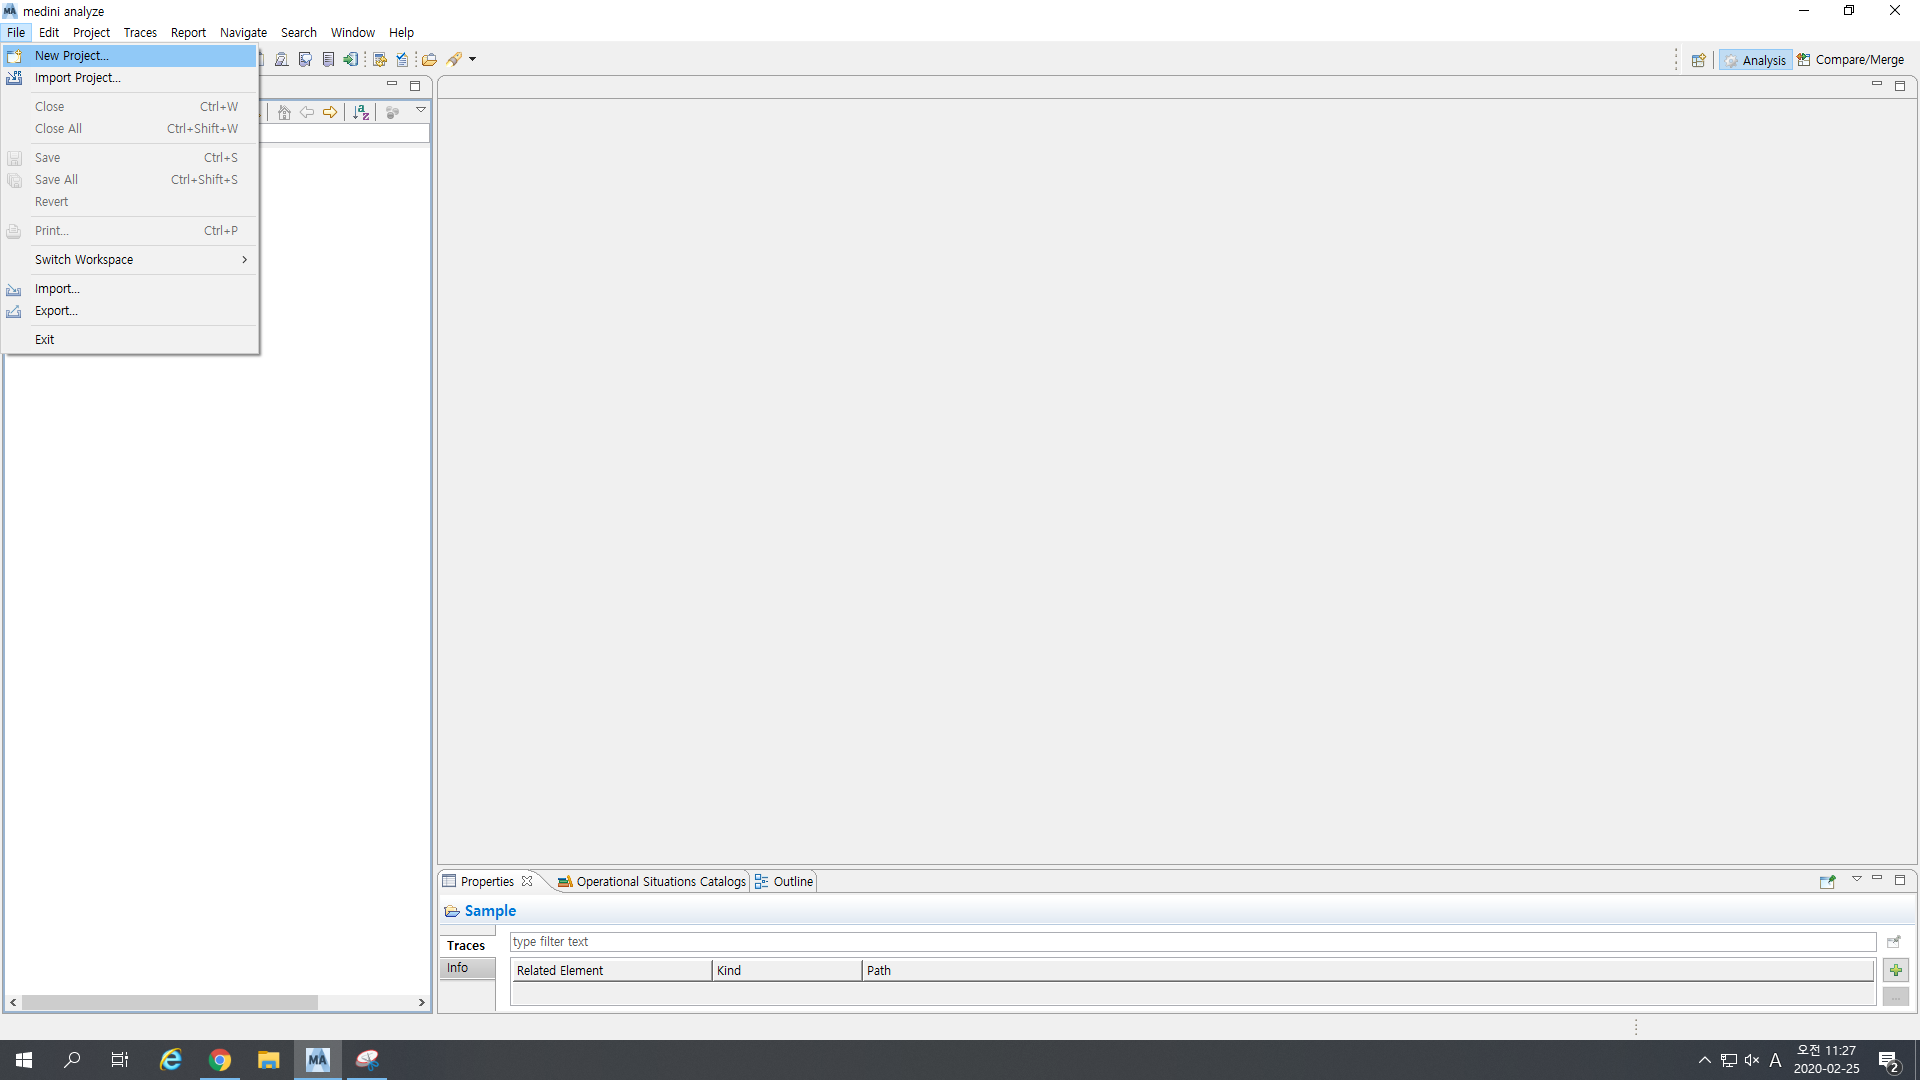Open the Operational Situations Catalogs tab
The height and width of the screenshot is (1080, 1920).
point(651,881)
